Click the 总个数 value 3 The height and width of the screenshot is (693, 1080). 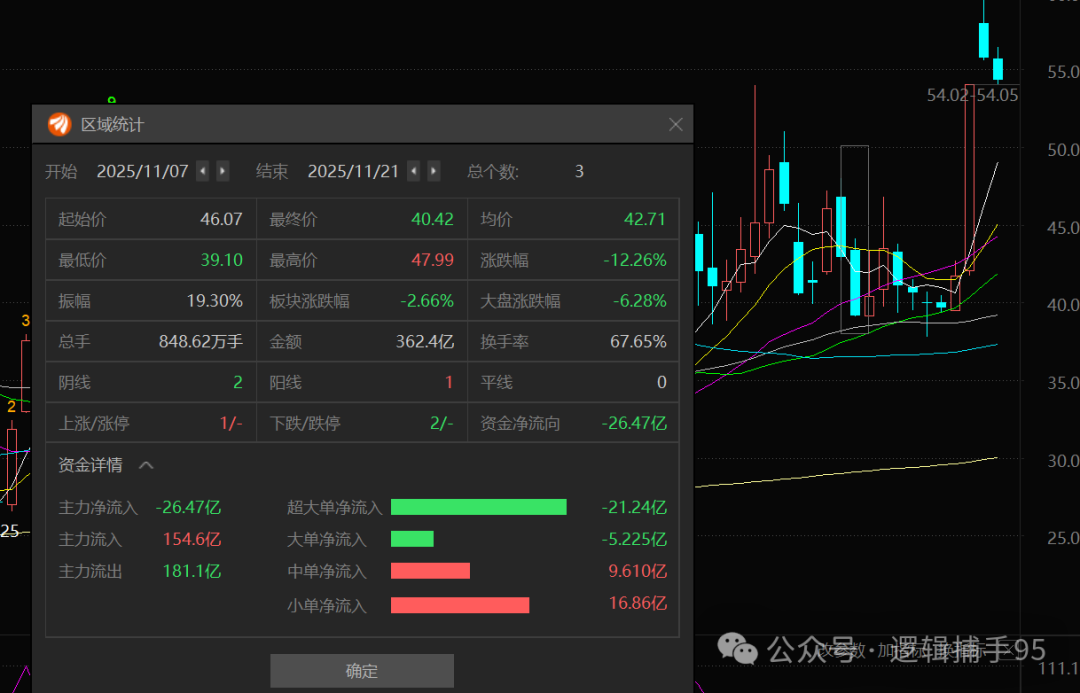pos(579,172)
